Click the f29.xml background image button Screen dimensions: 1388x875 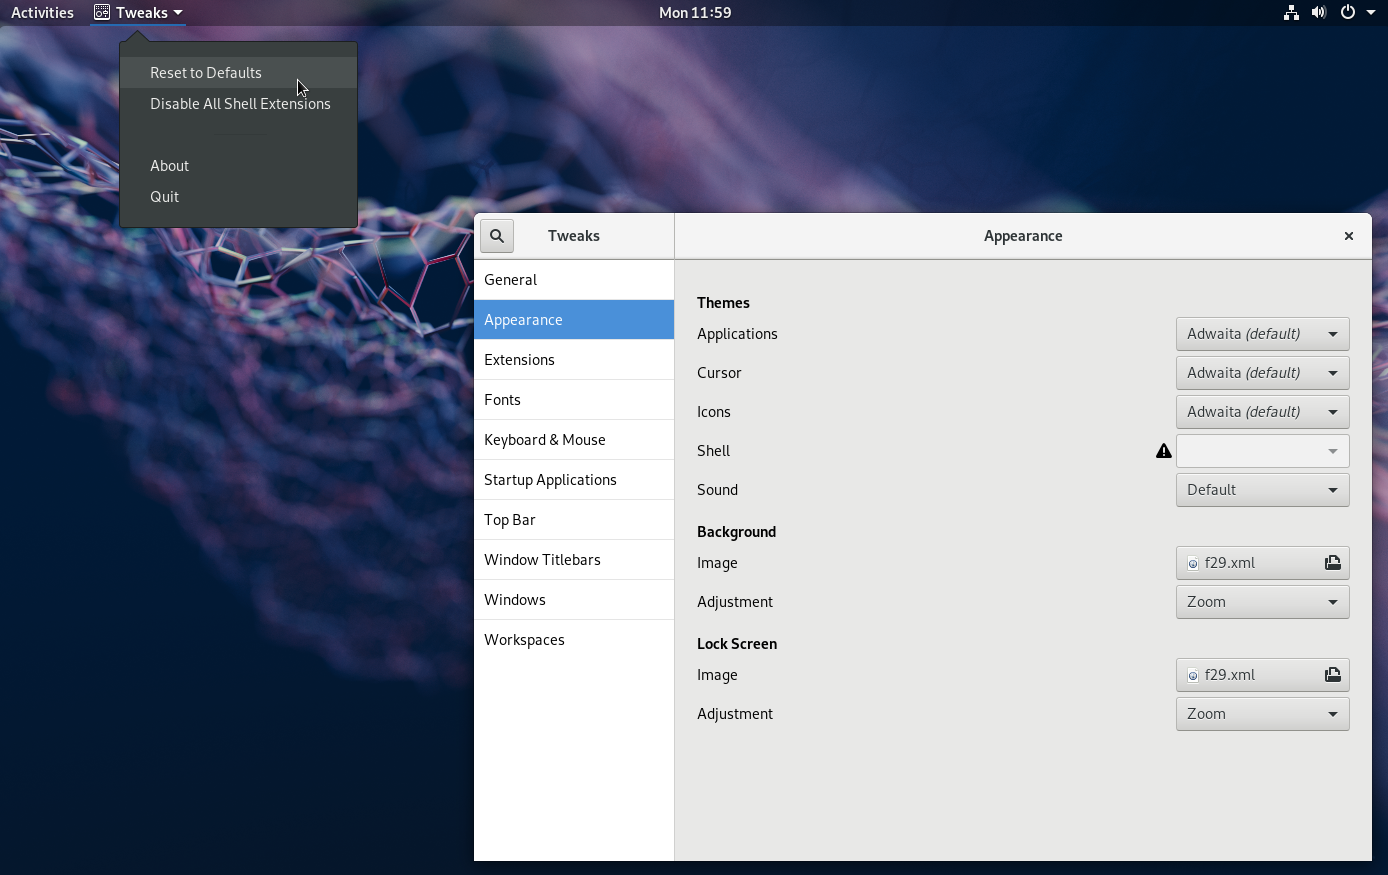point(1240,563)
